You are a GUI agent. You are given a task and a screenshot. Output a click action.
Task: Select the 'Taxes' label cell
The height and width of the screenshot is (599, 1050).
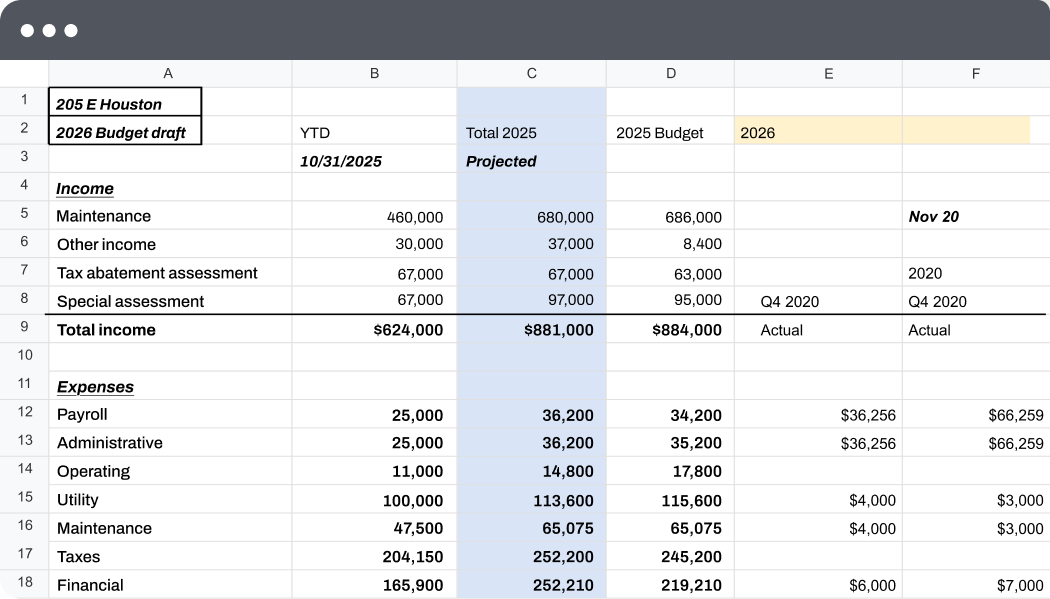pos(170,556)
